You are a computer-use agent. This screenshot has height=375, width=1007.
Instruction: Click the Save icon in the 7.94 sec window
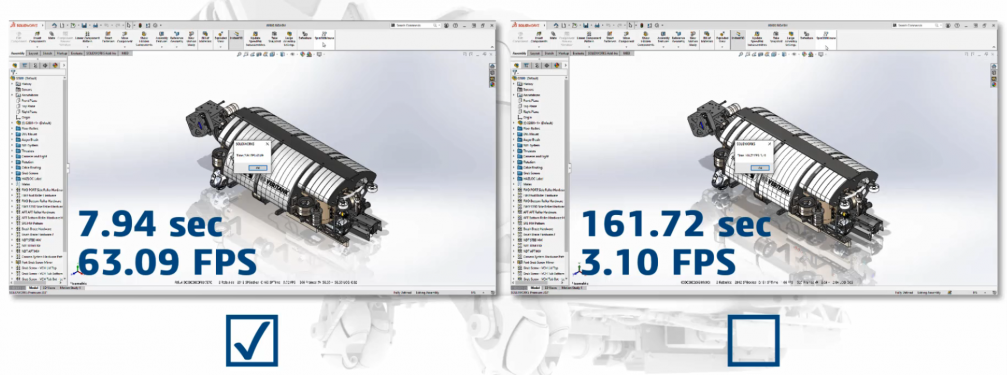(x=84, y=25)
